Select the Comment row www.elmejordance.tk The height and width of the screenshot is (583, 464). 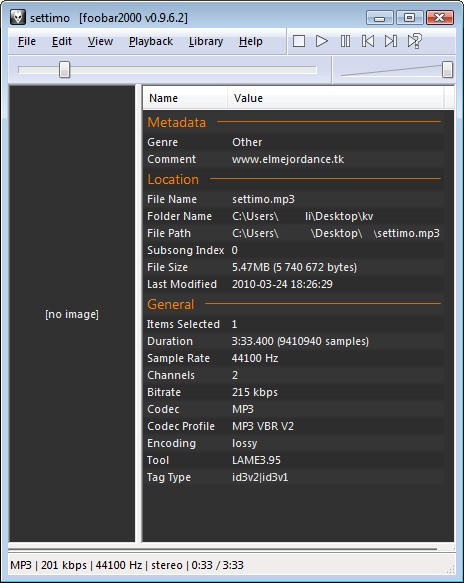tap(294, 159)
